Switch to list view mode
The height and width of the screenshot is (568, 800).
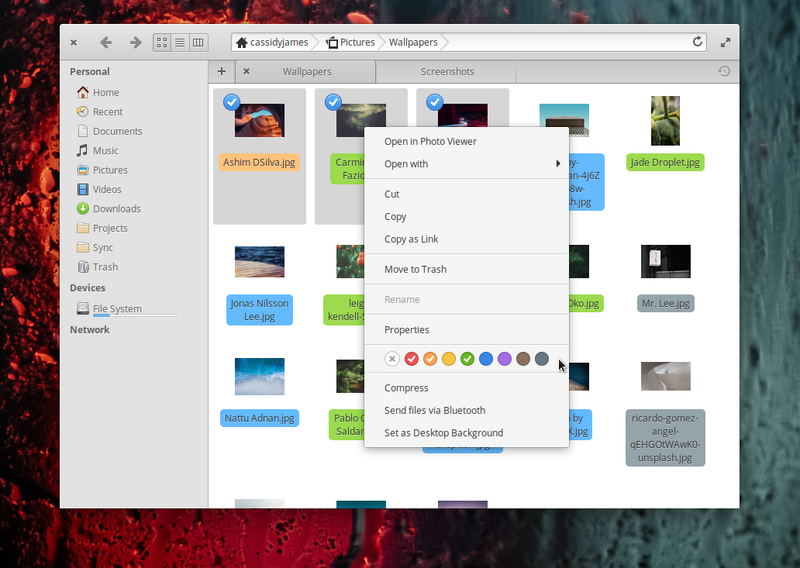(x=180, y=42)
